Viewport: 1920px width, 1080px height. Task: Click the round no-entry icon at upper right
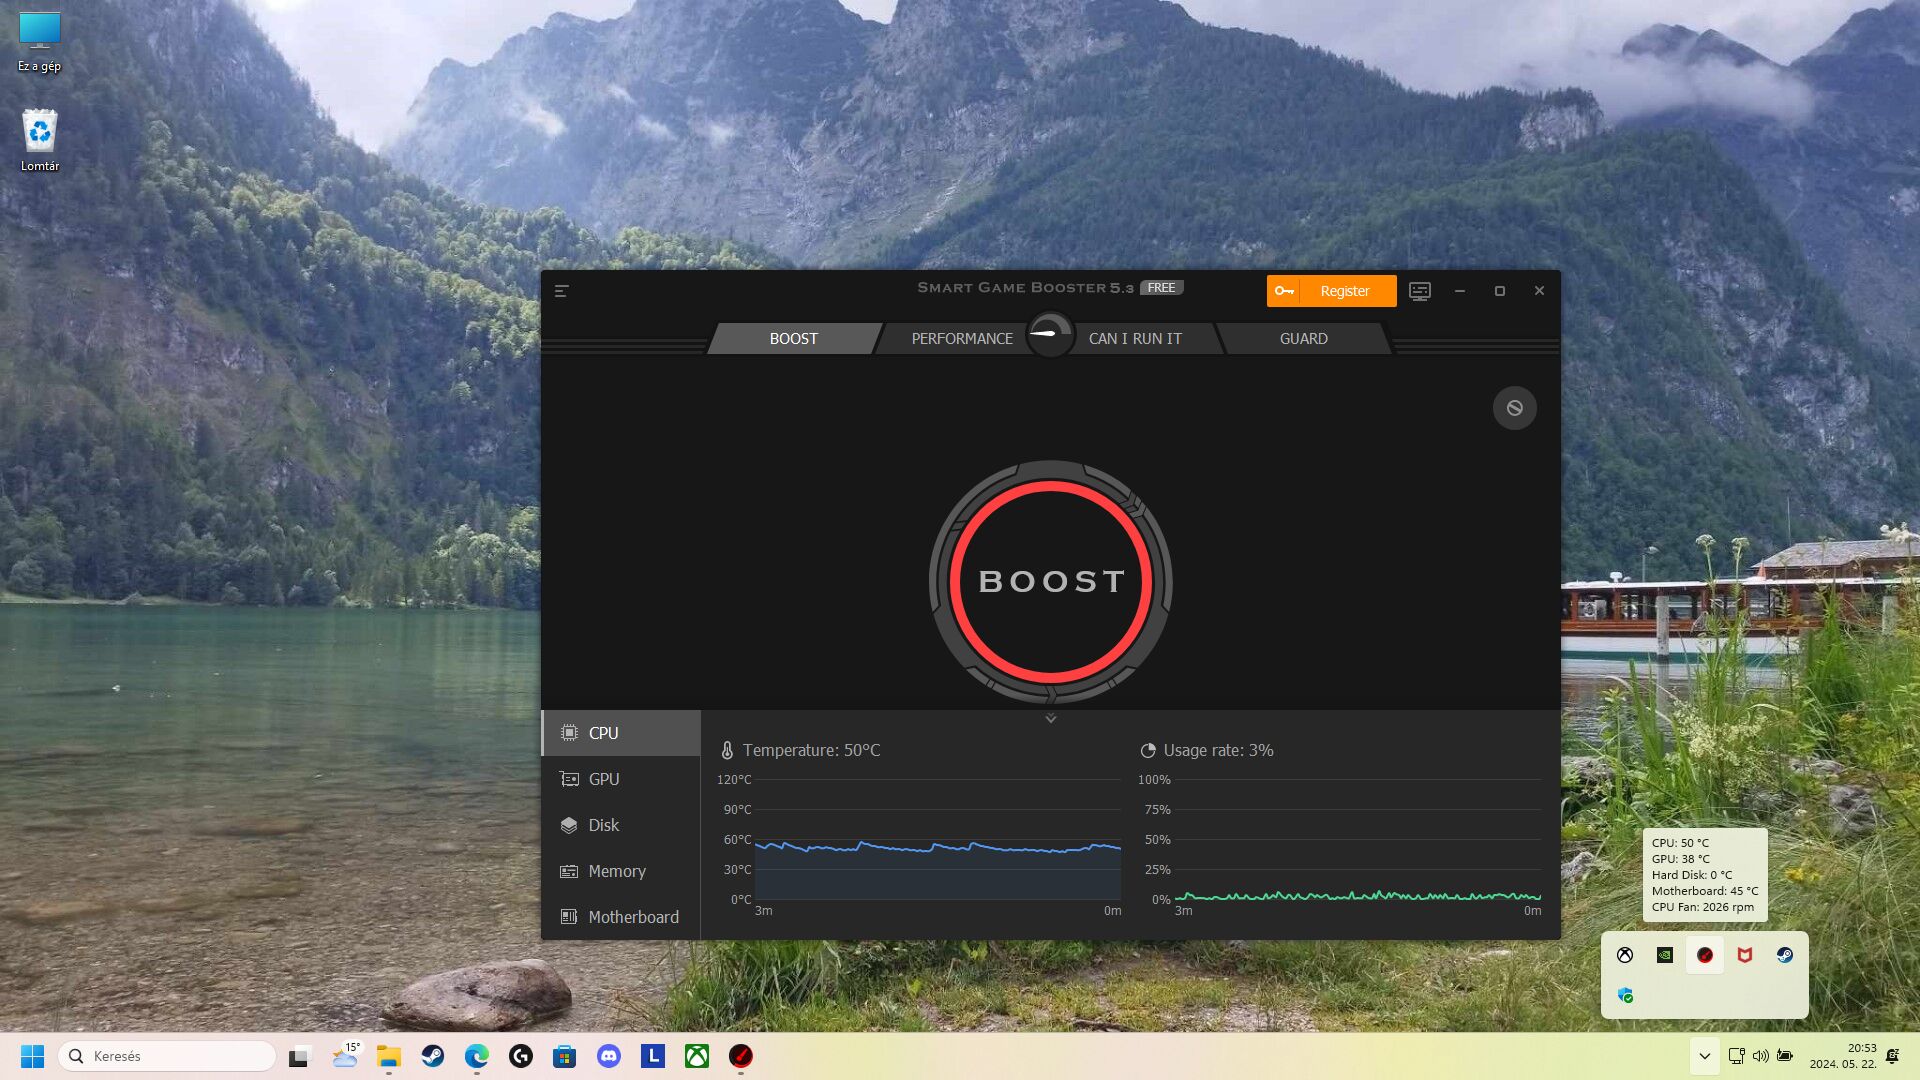pos(1514,408)
